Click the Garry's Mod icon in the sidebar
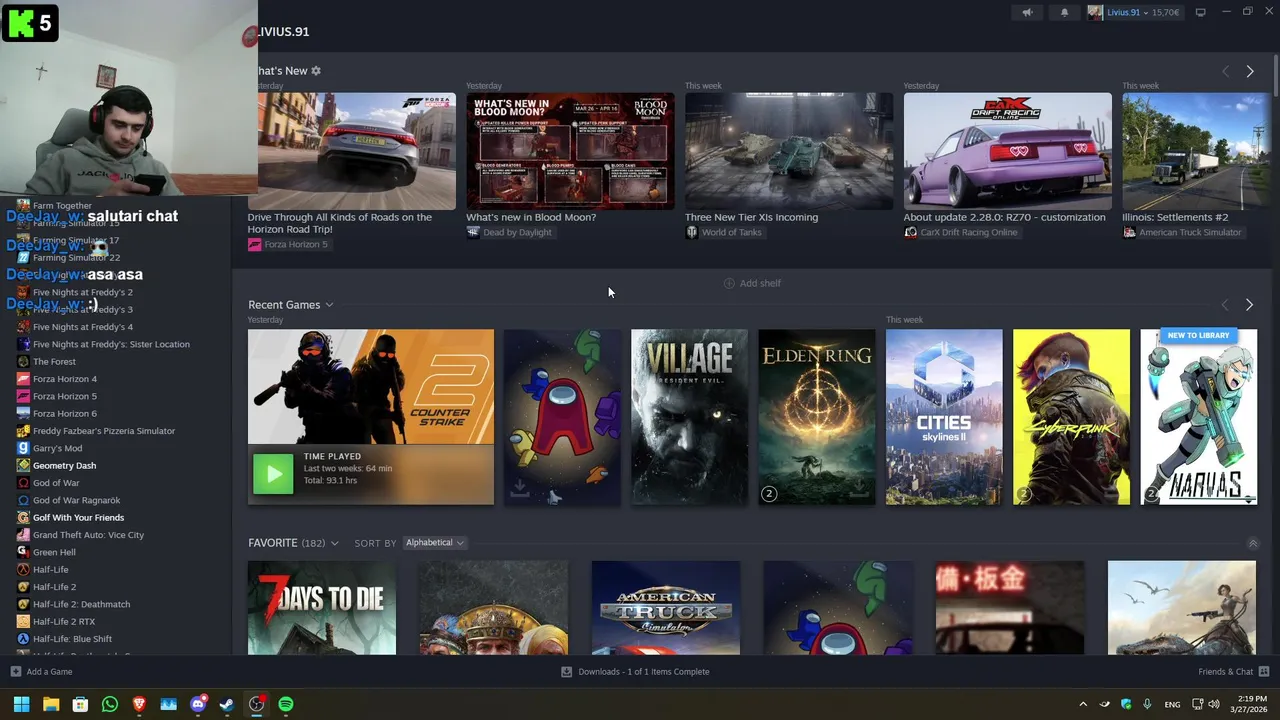Viewport: 1280px width, 720px height. click(x=23, y=448)
